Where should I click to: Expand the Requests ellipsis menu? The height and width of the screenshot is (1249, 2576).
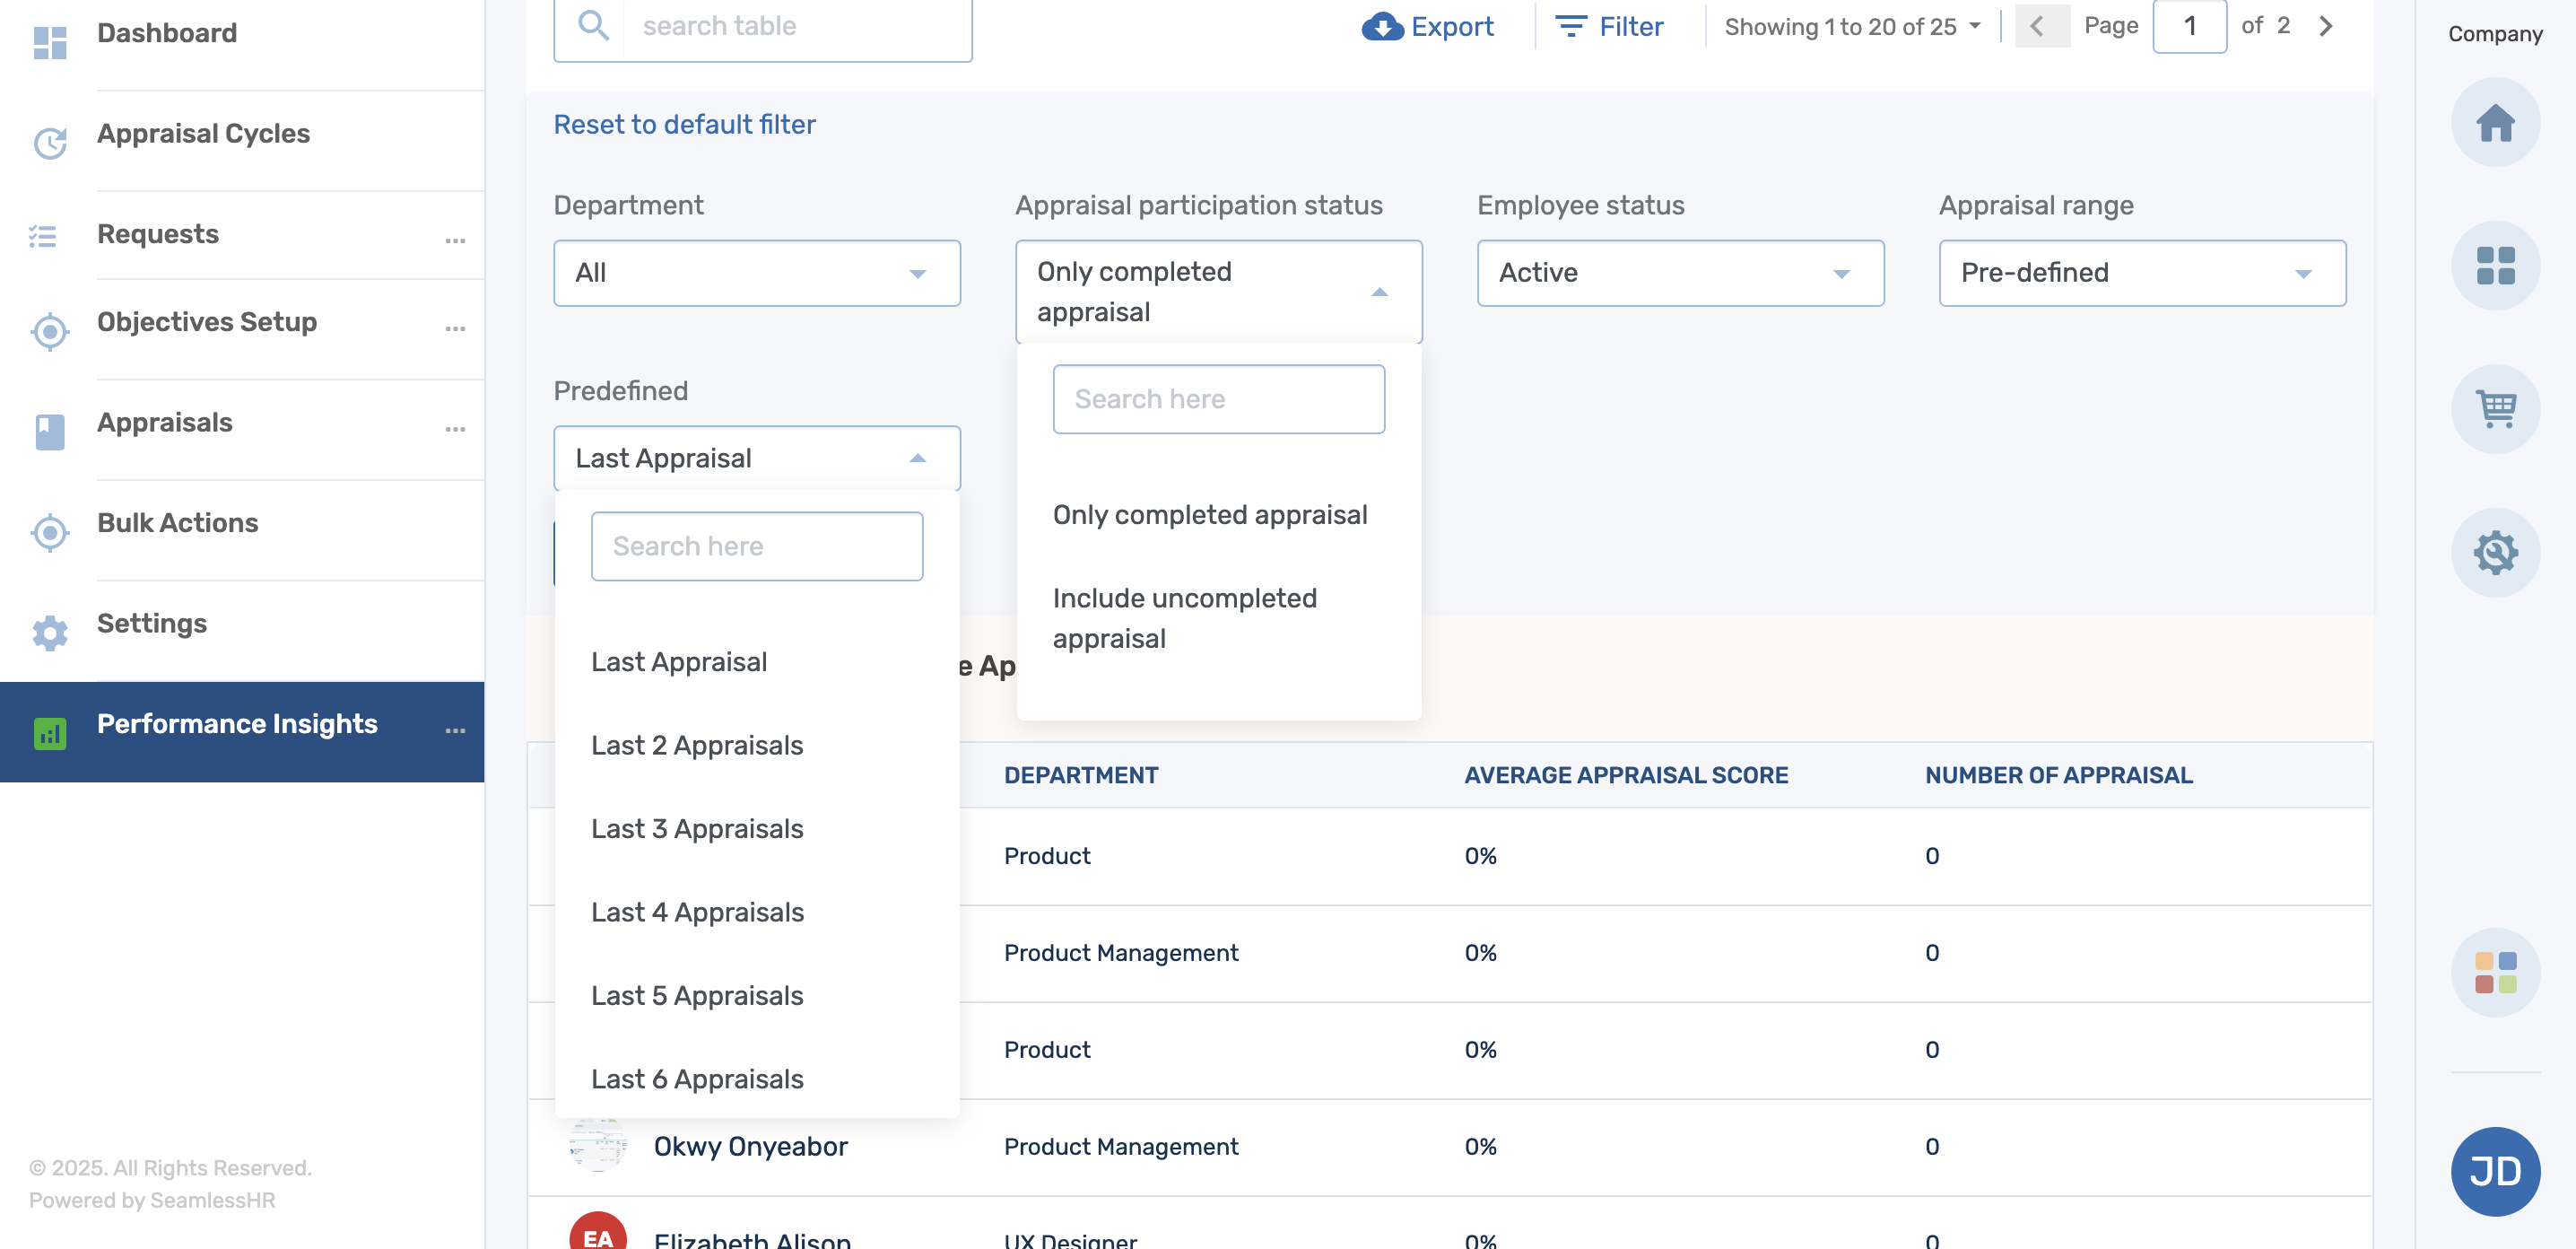pos(455,240)
